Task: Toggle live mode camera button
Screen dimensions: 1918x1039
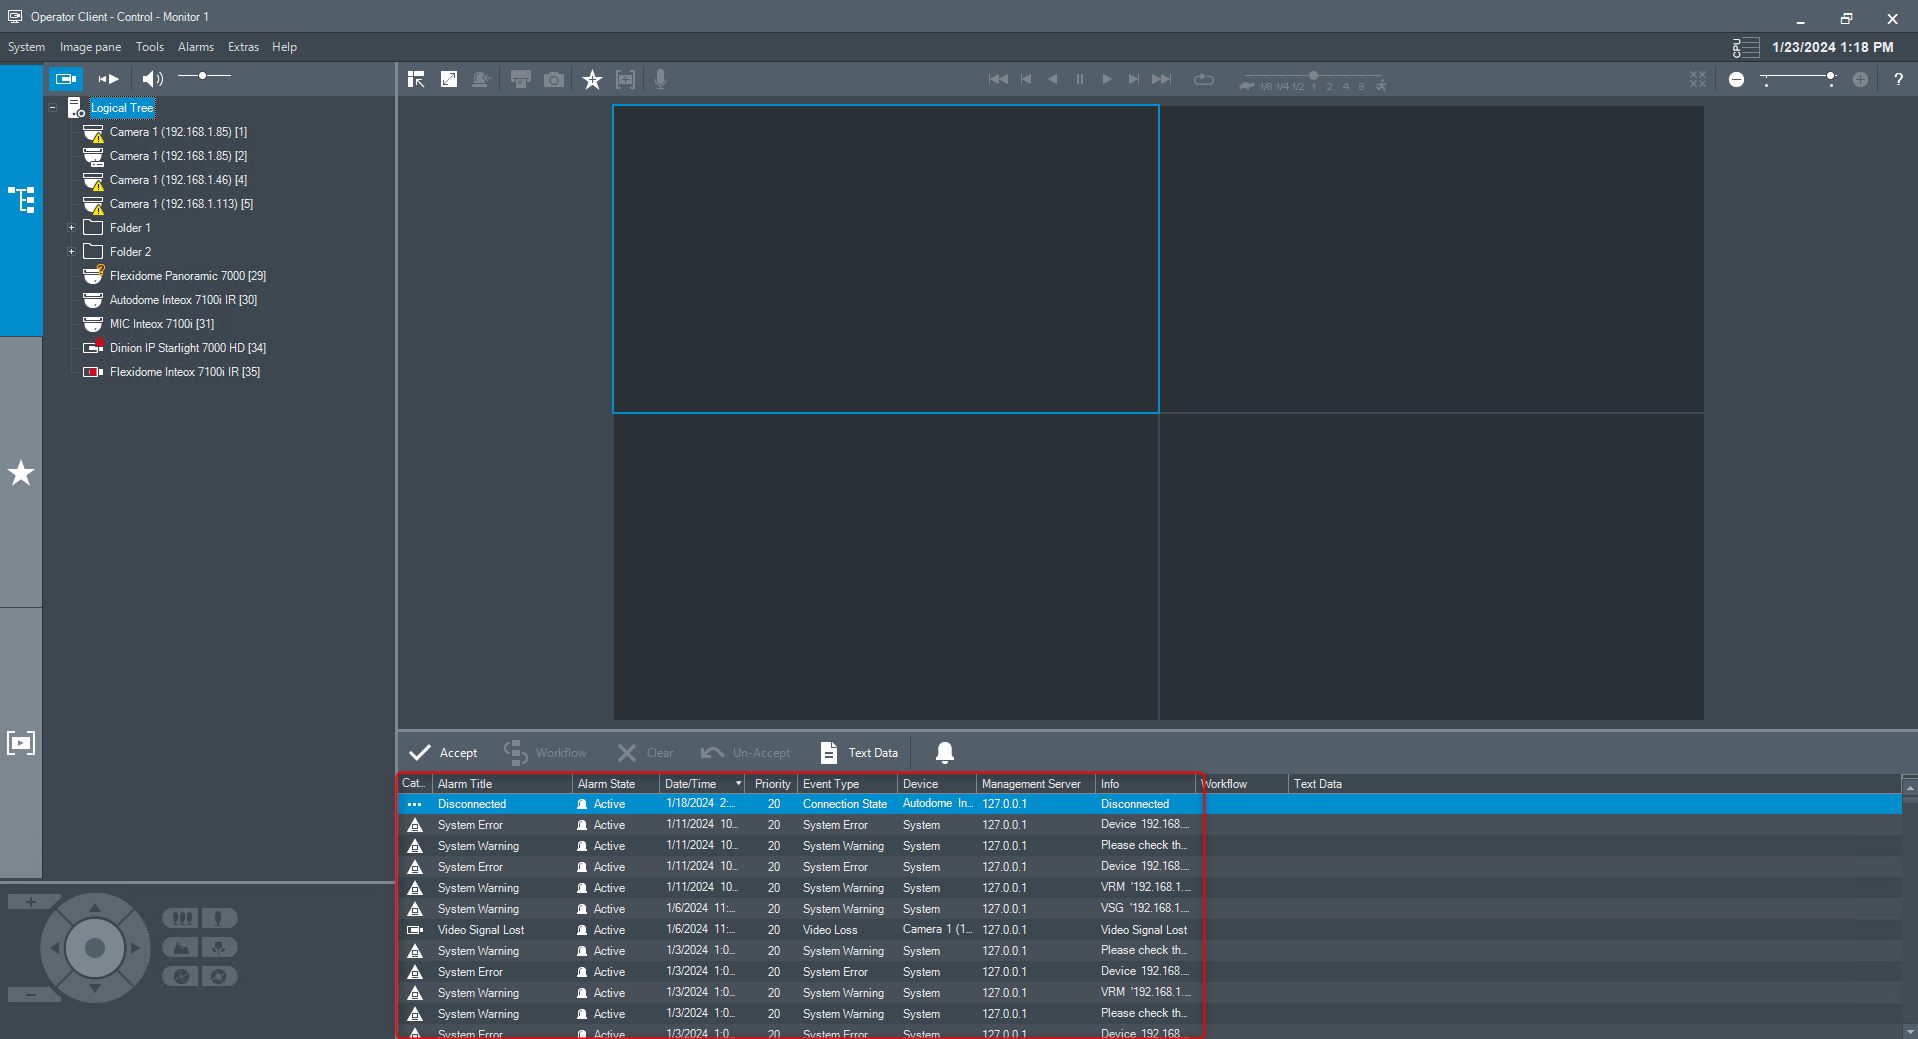Action: (66, 78)
